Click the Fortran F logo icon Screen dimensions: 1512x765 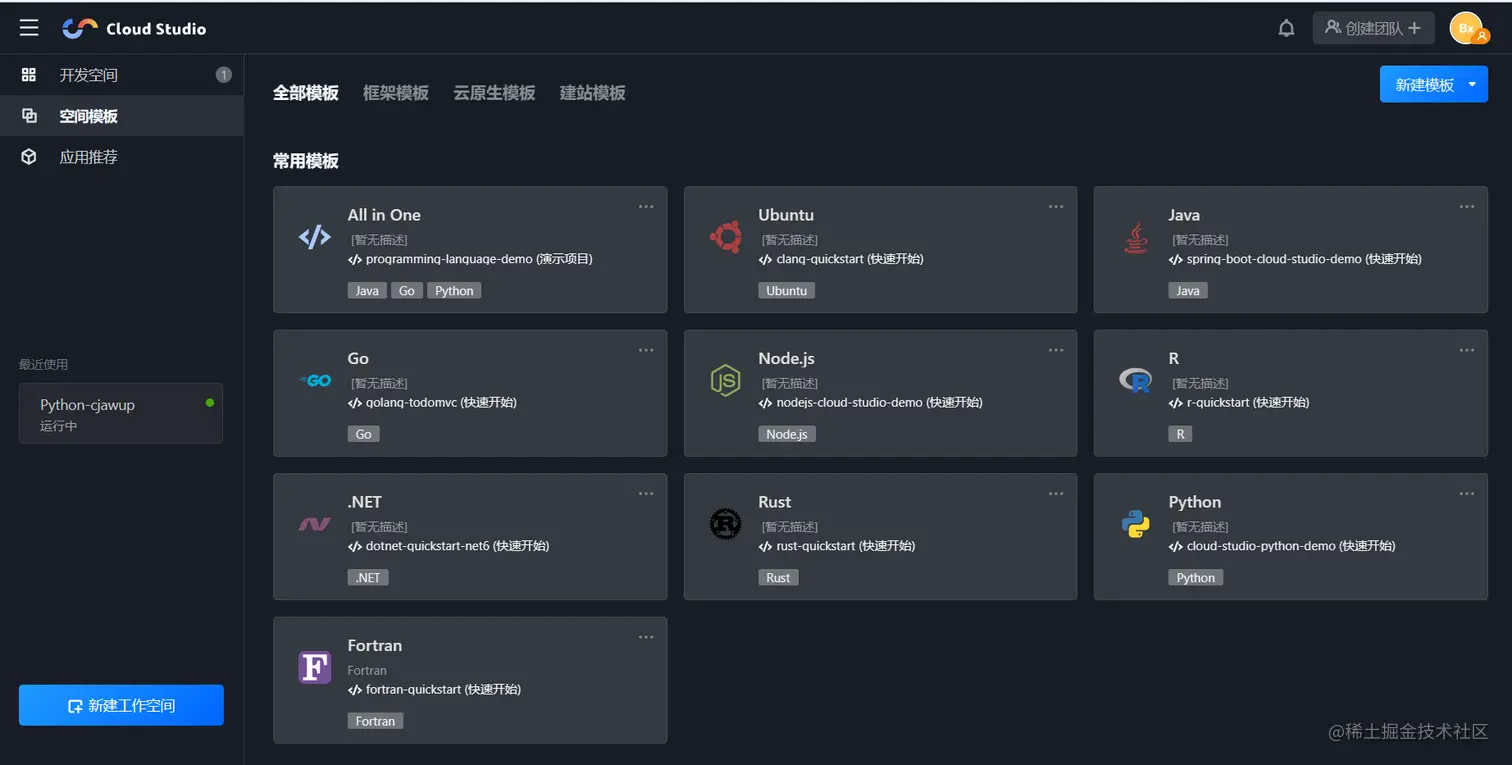(314, 667)
